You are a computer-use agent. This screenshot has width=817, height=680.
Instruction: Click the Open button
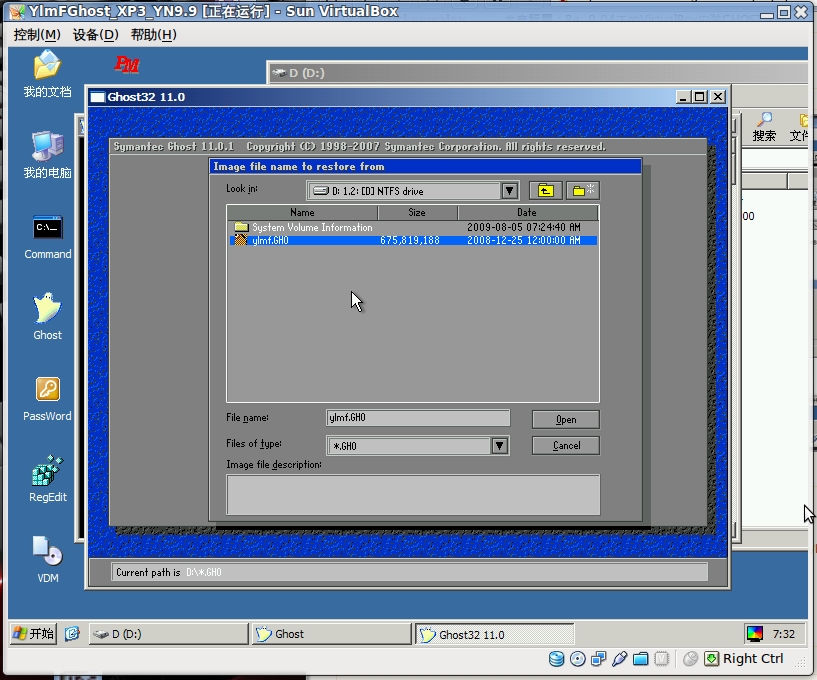(566, 419)
